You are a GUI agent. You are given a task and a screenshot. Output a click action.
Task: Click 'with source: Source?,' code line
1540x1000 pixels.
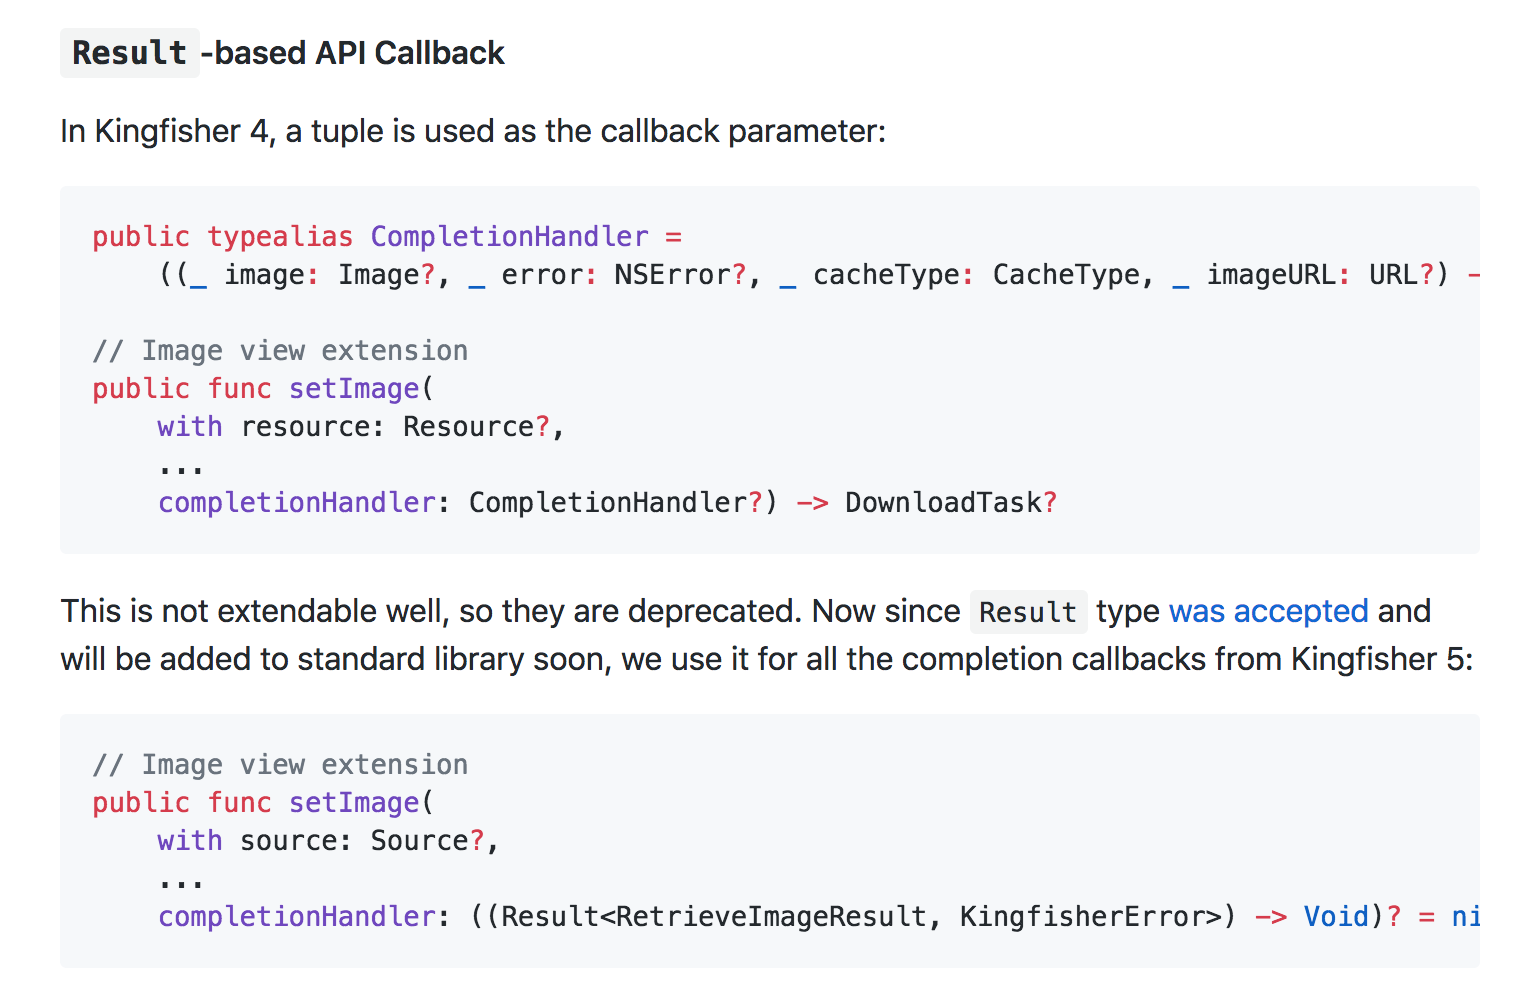(328, 841)
